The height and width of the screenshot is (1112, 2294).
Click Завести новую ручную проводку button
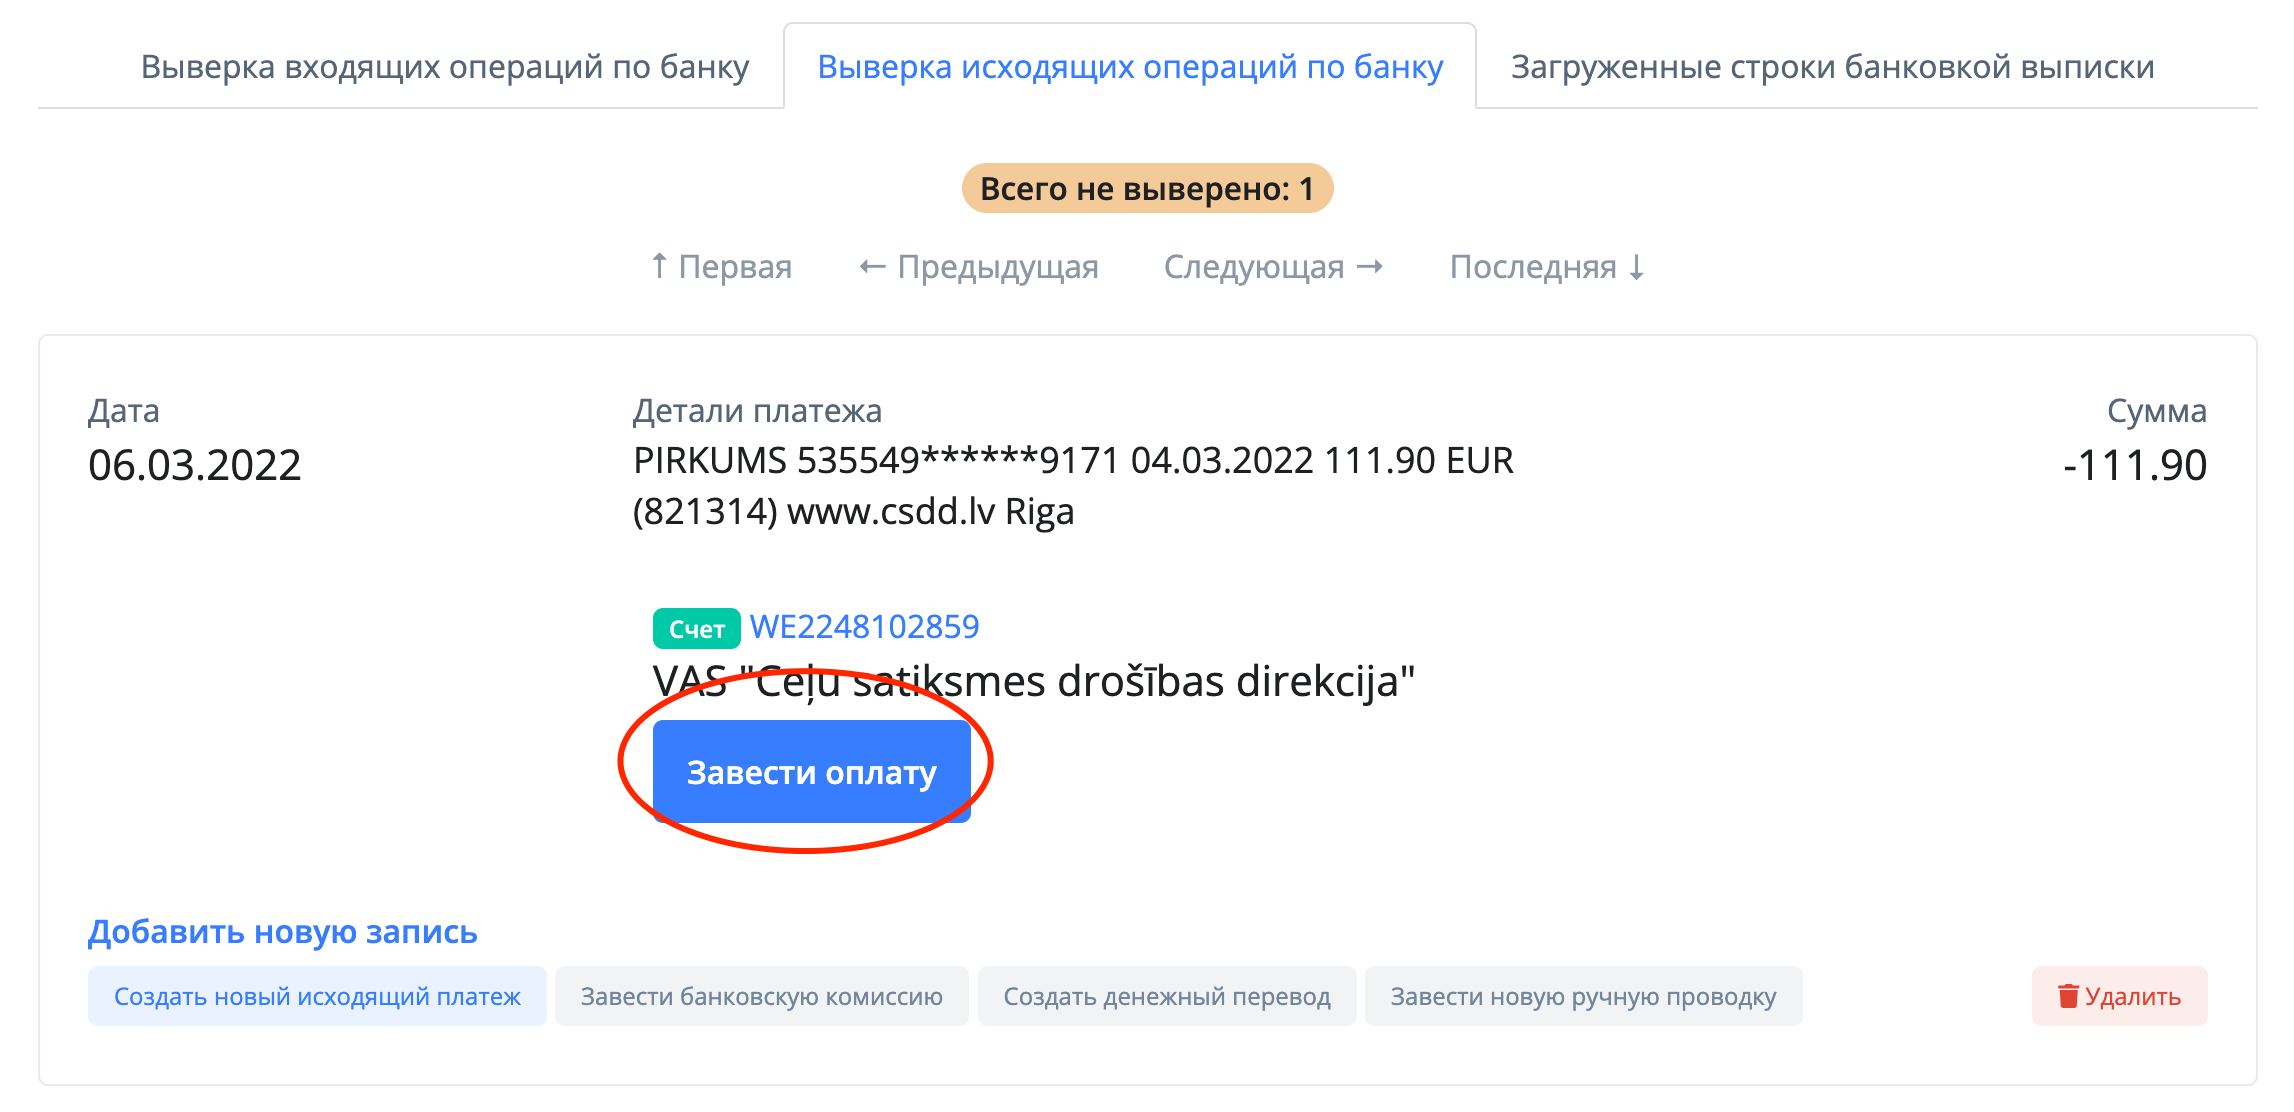(1583, 996)
